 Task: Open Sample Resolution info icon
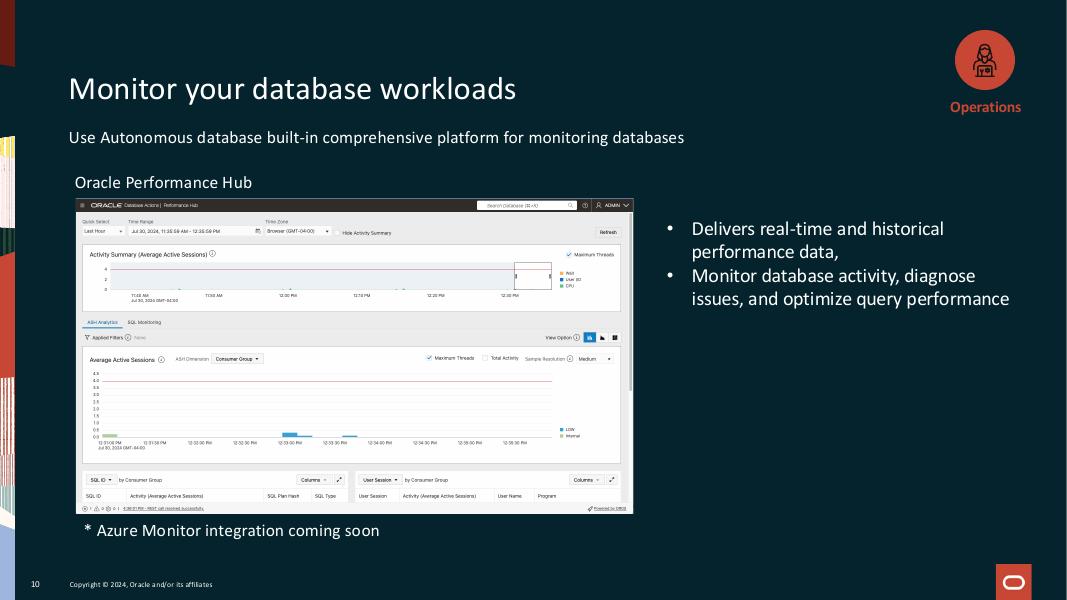(570, 359)
